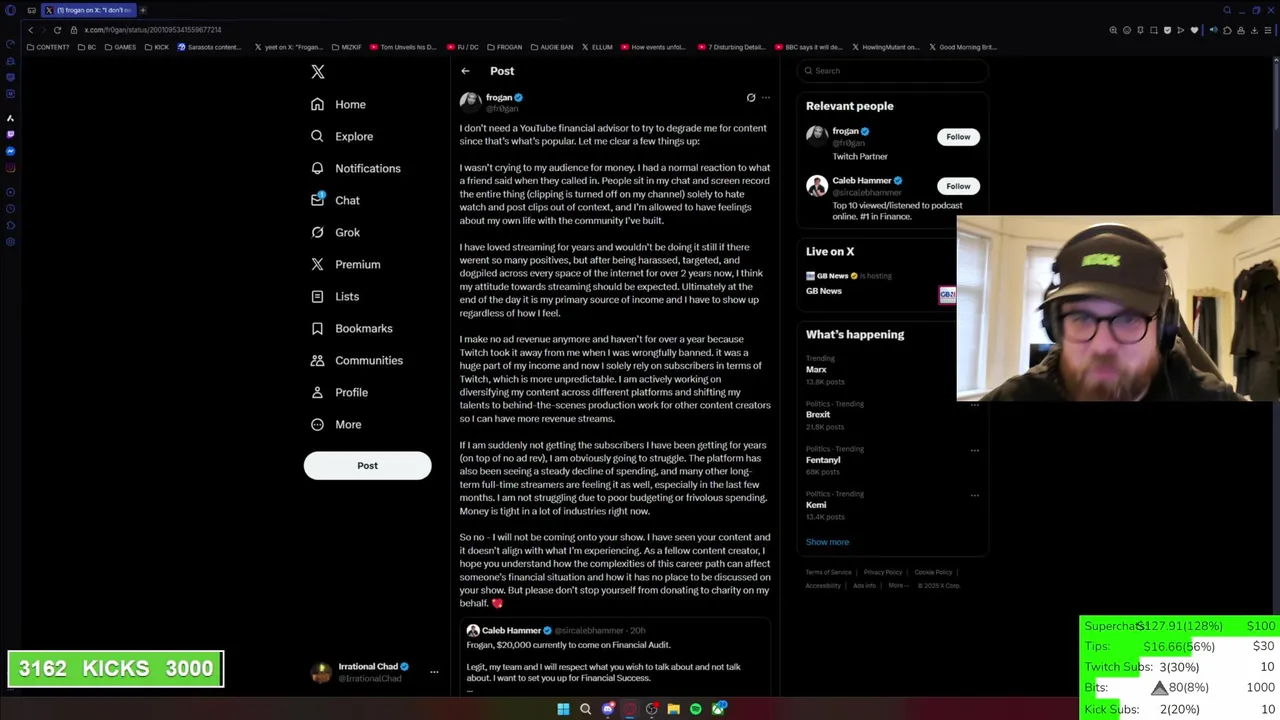
Task: Open the KICK bookmarks folder
Action: 156,47
